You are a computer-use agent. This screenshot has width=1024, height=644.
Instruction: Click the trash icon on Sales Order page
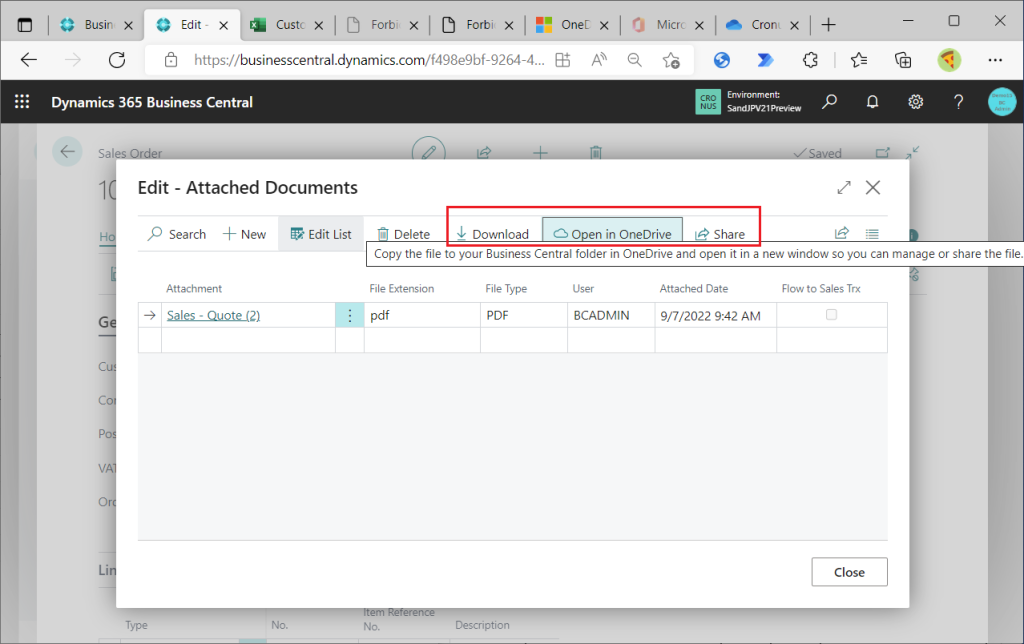click(596, 153)
